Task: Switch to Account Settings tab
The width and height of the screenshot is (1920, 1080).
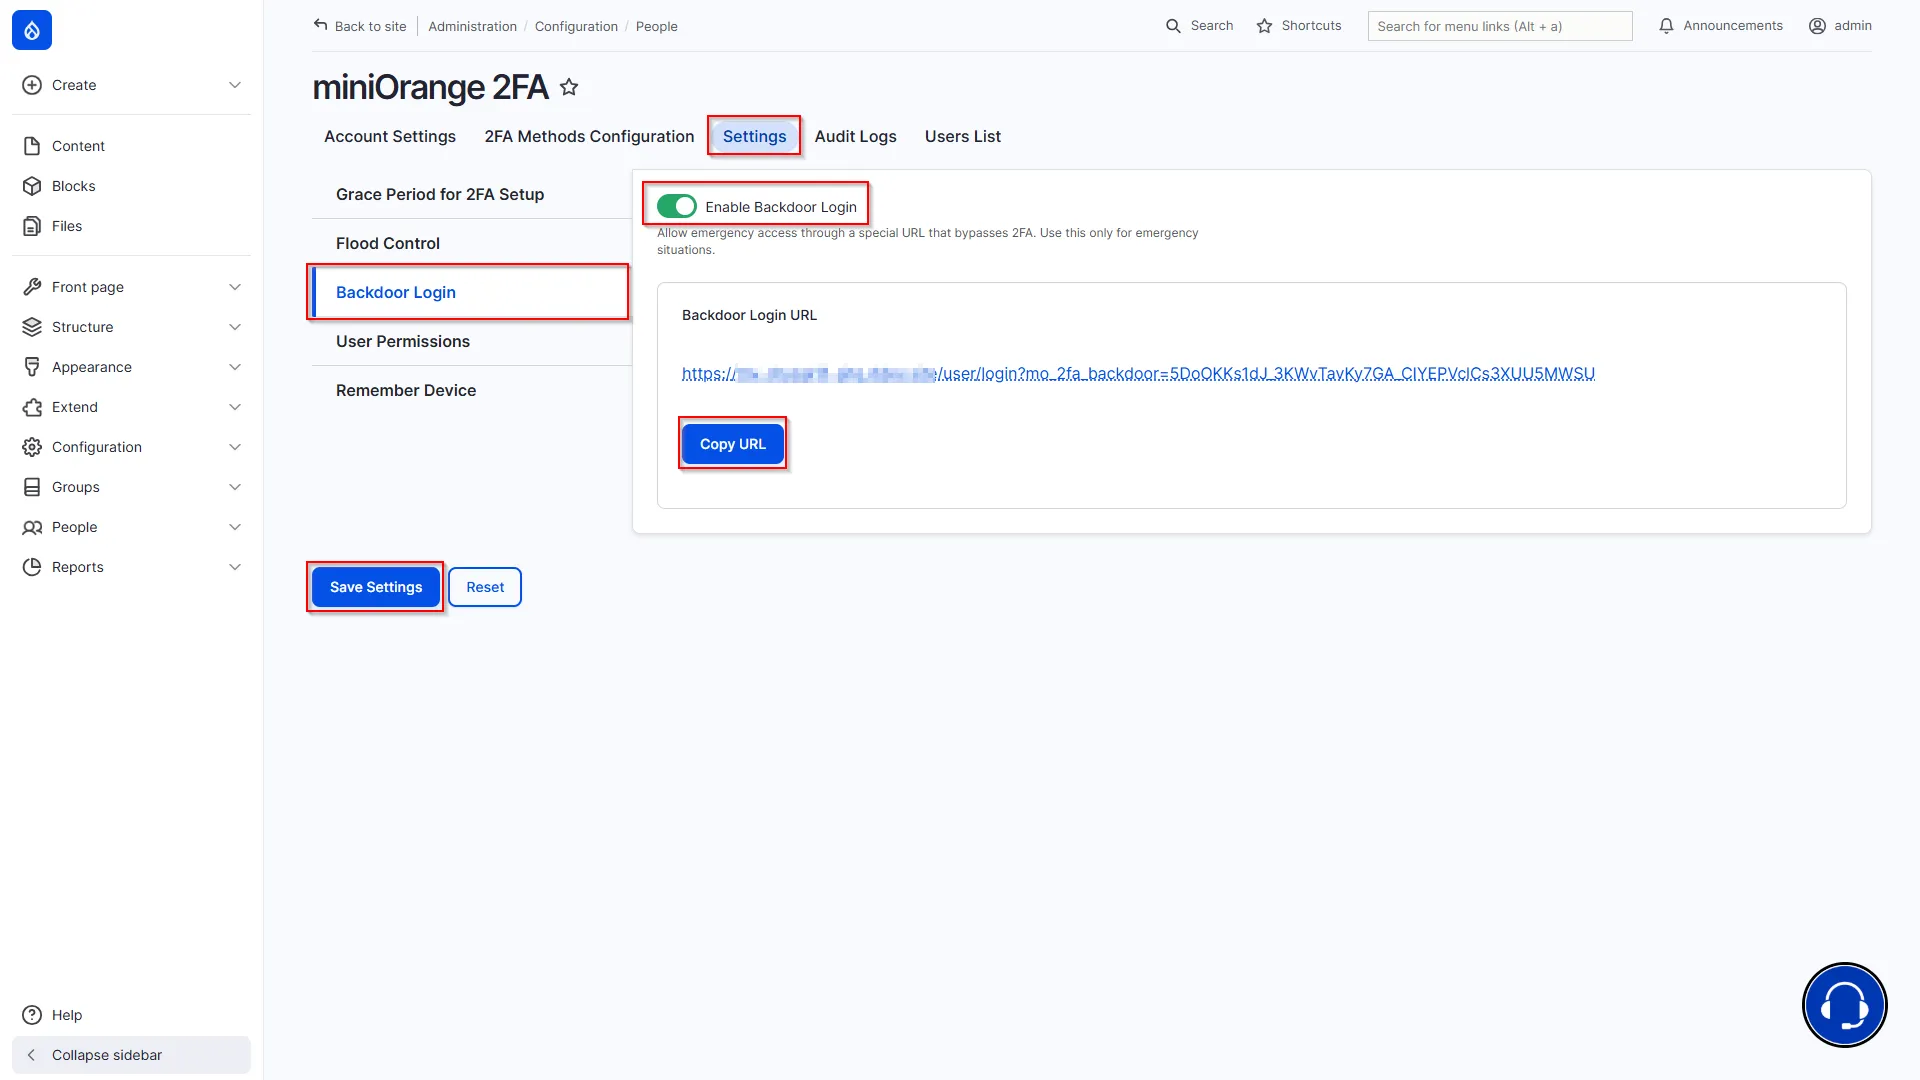Action: 390,136
